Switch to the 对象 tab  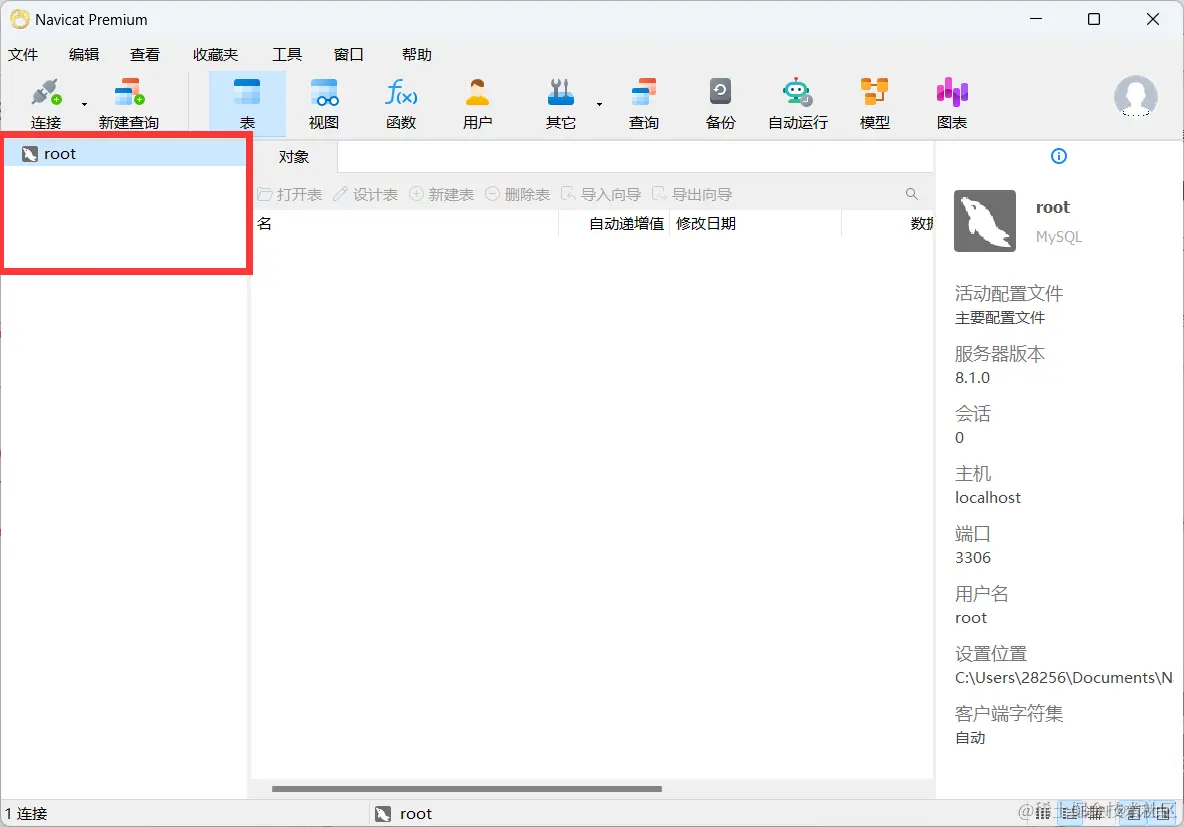click(x=294, y=157)
